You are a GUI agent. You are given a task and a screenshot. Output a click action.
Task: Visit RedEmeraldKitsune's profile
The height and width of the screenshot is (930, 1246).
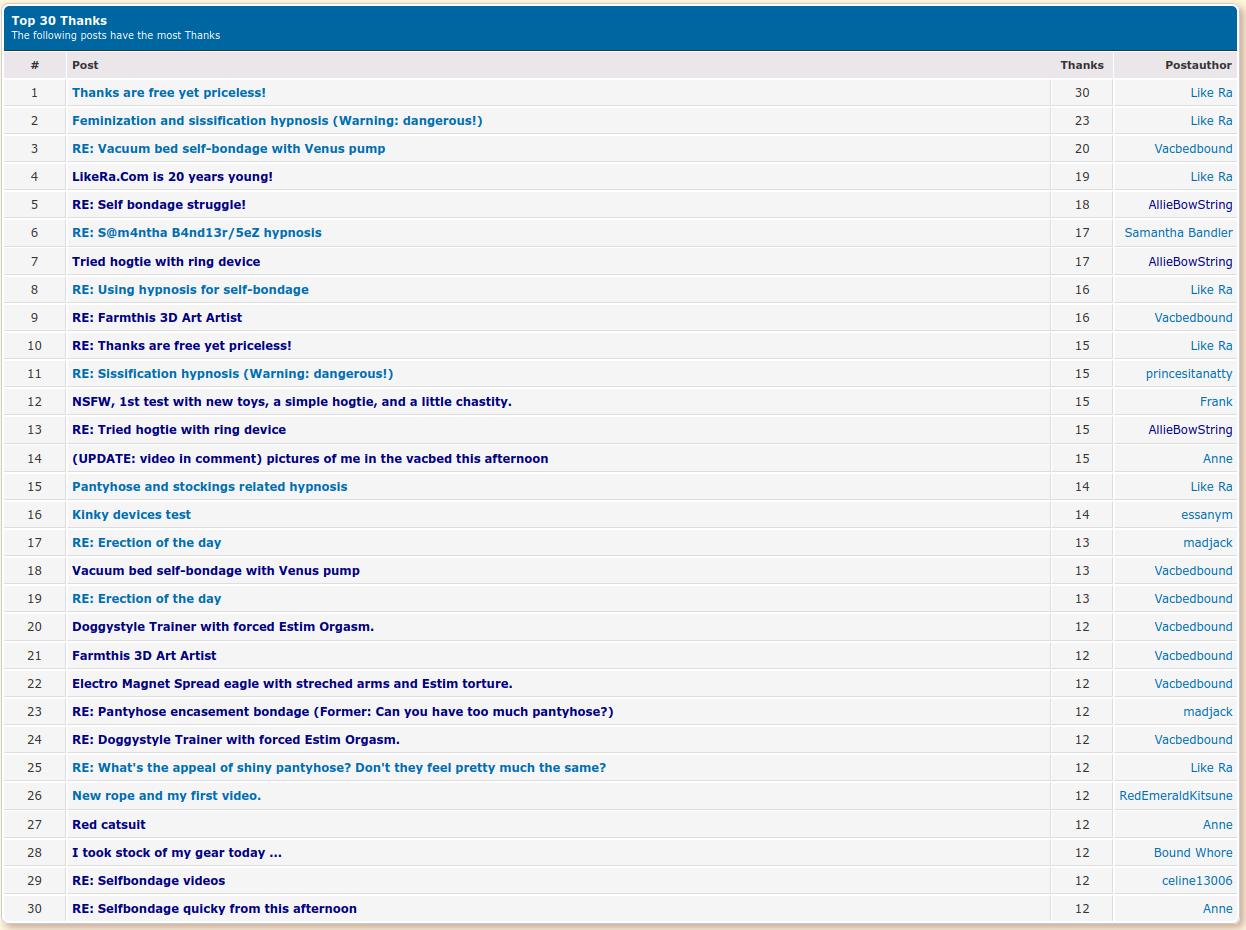pyautogui.click(x=1175, y=796)
